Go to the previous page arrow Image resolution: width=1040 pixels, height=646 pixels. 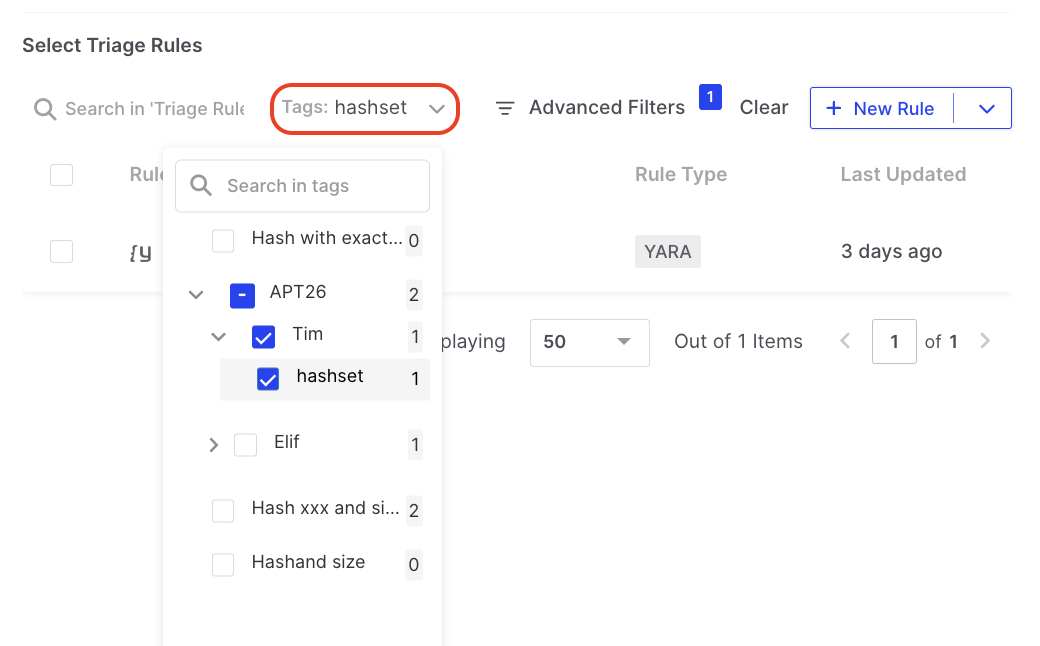pos(845,341)
